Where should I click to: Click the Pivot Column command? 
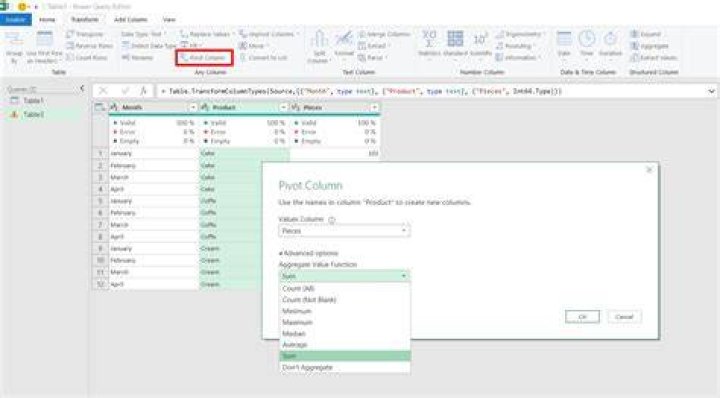point(204,58)
